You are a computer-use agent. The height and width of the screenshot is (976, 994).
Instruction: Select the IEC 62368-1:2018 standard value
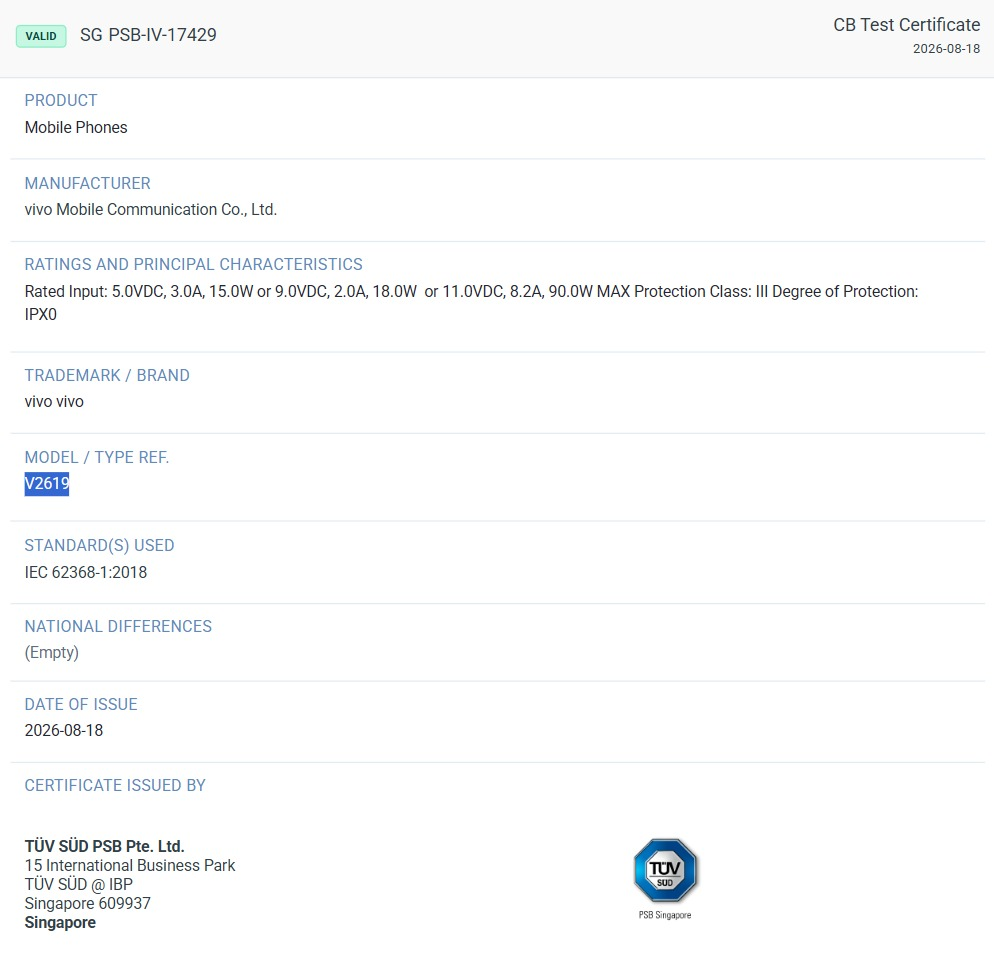[86, 572]
